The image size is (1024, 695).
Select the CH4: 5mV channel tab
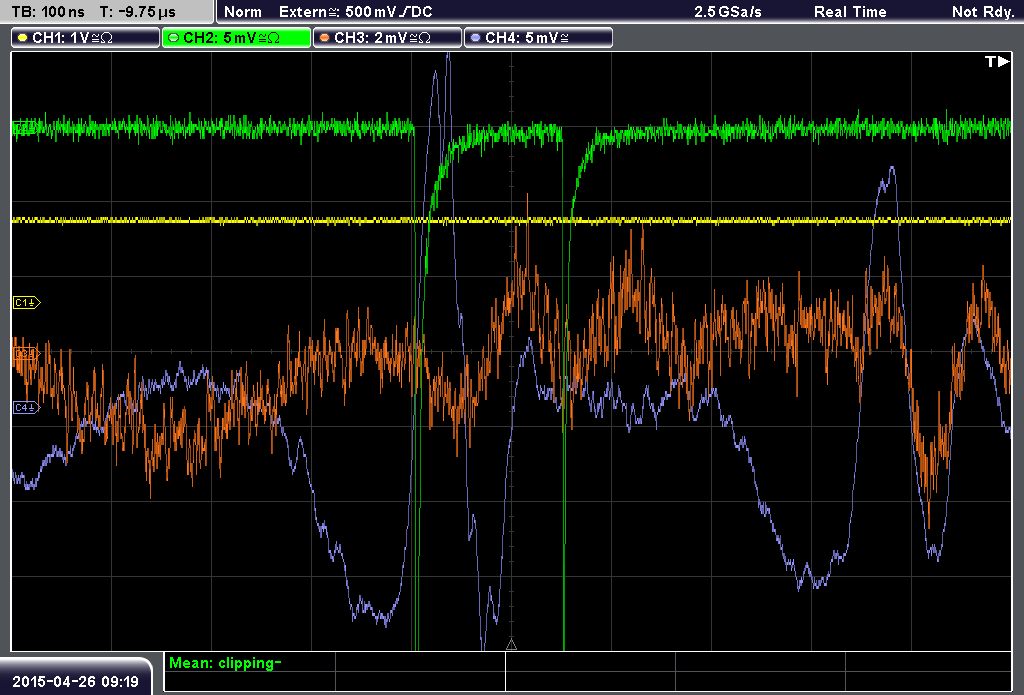pos(538,38)
